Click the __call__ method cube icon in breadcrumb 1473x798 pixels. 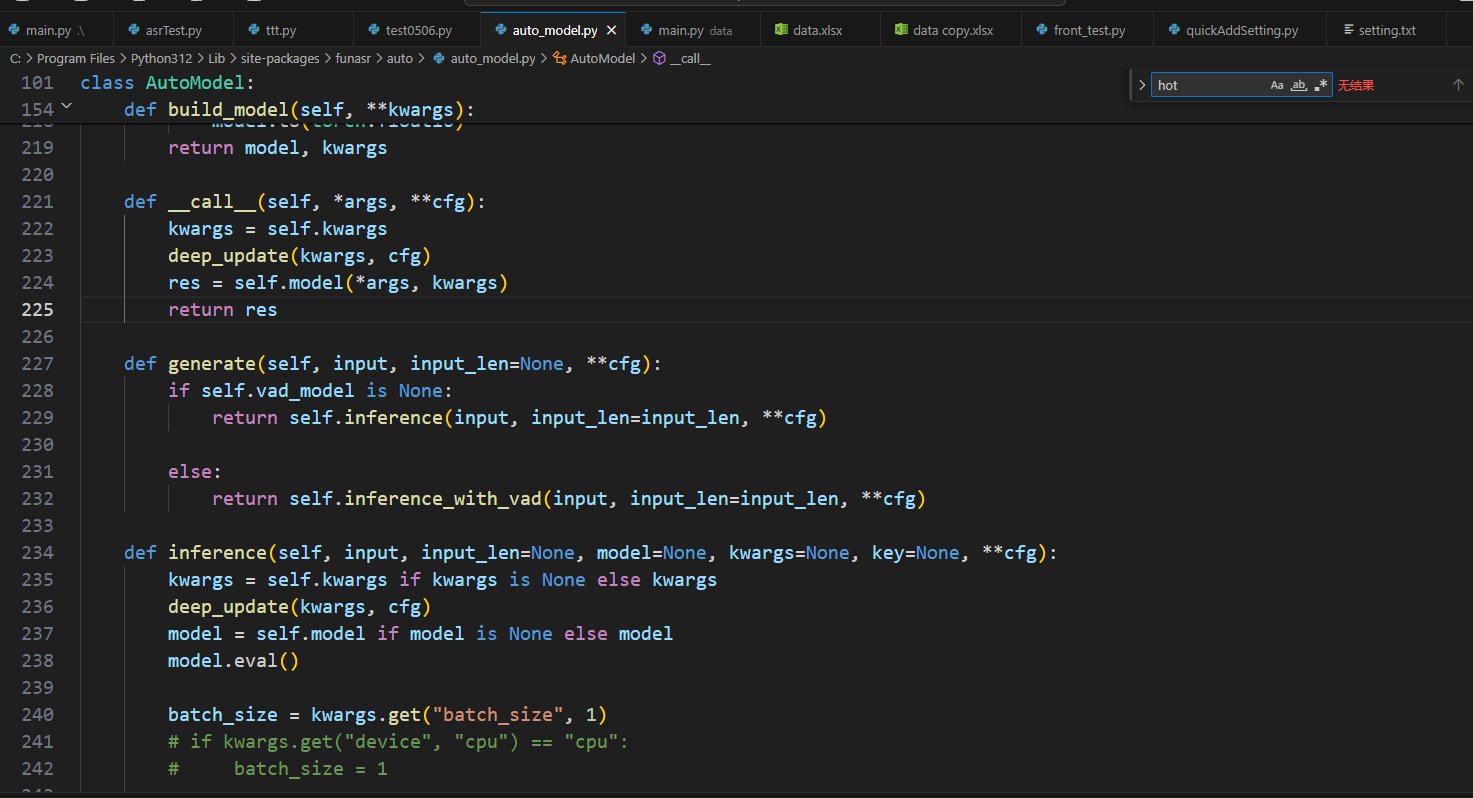(x=659, y=58)
